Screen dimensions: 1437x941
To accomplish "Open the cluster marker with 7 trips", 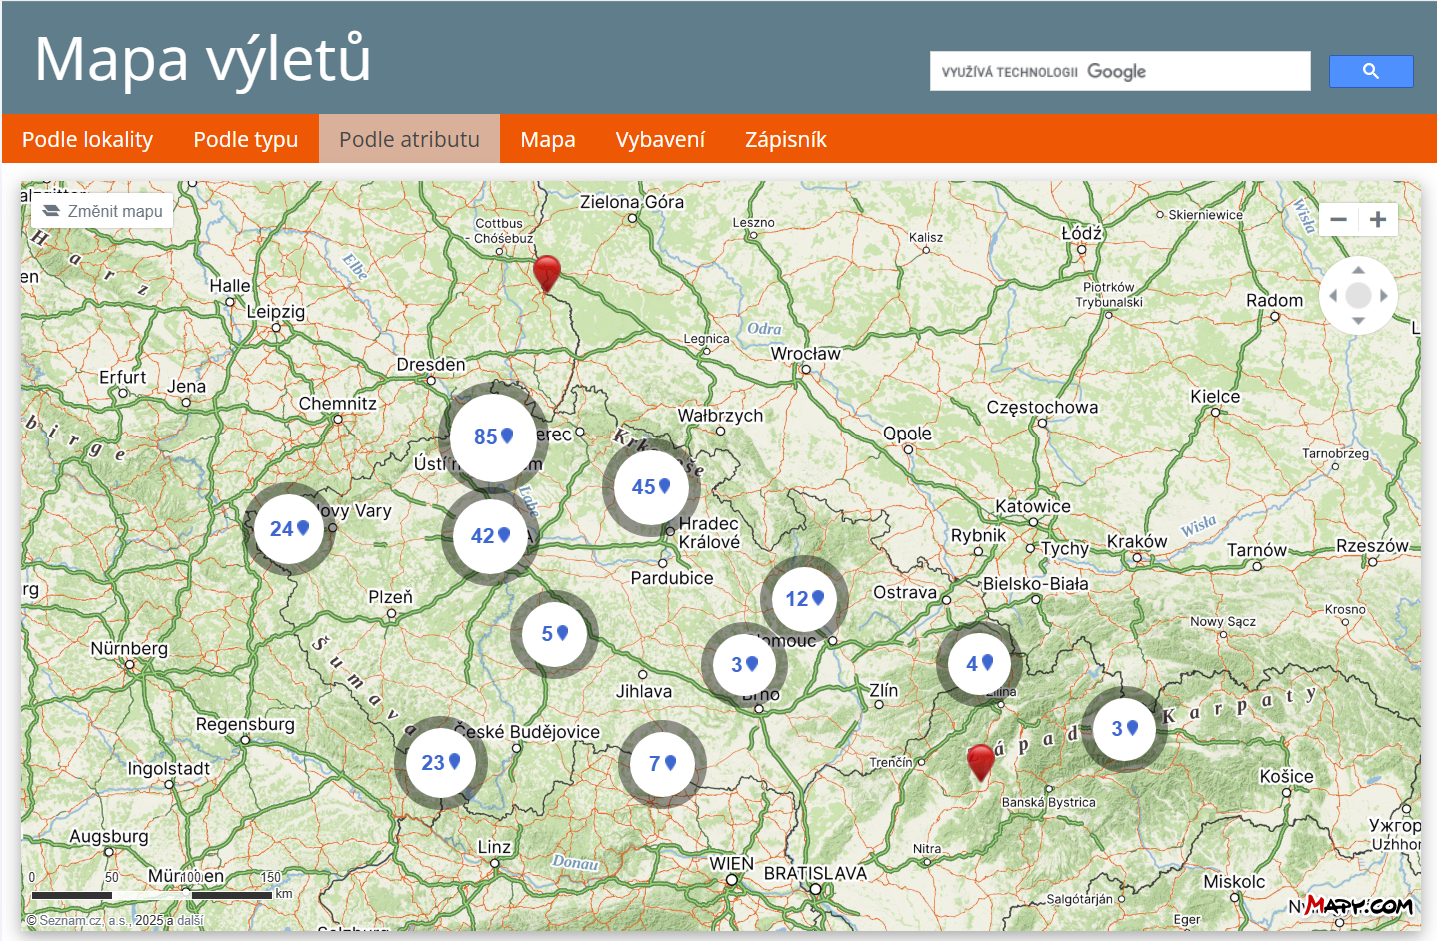I will coord(662,764).
